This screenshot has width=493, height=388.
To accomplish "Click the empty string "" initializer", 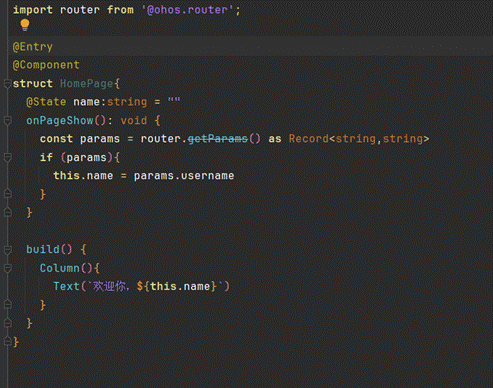I will [174, 101].
